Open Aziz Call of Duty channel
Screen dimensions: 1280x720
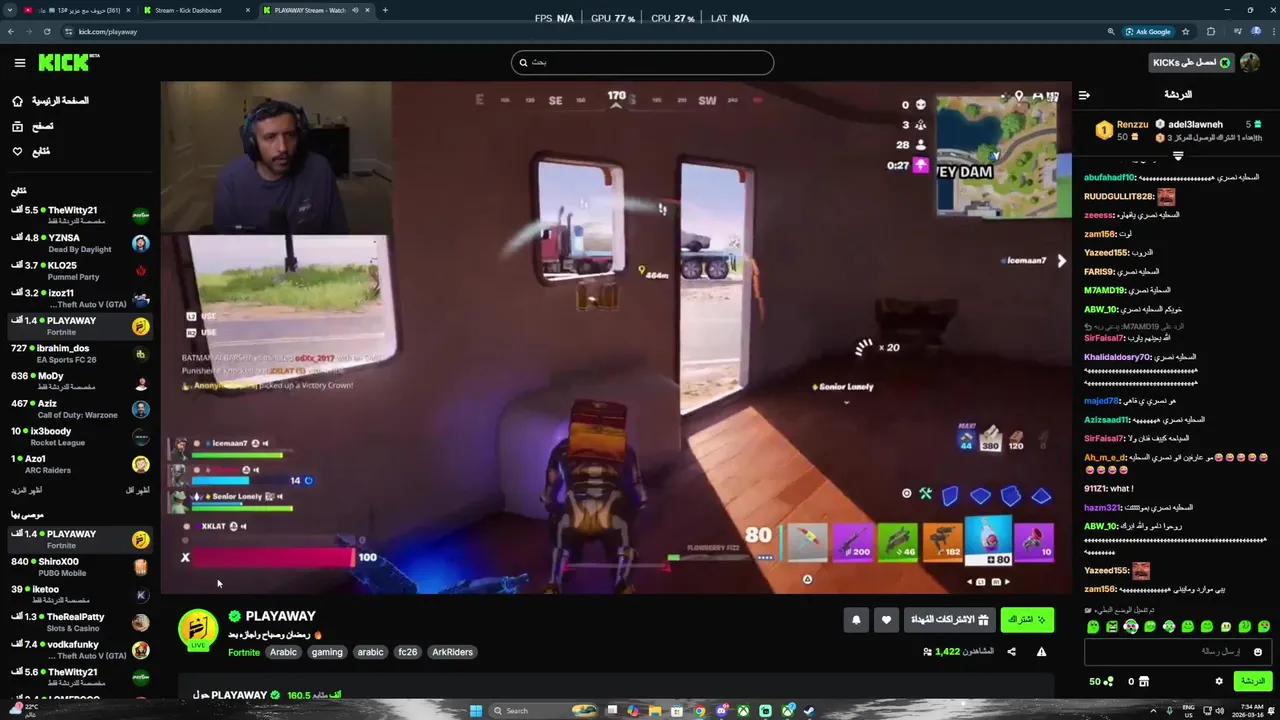click(x=78, y=409)
